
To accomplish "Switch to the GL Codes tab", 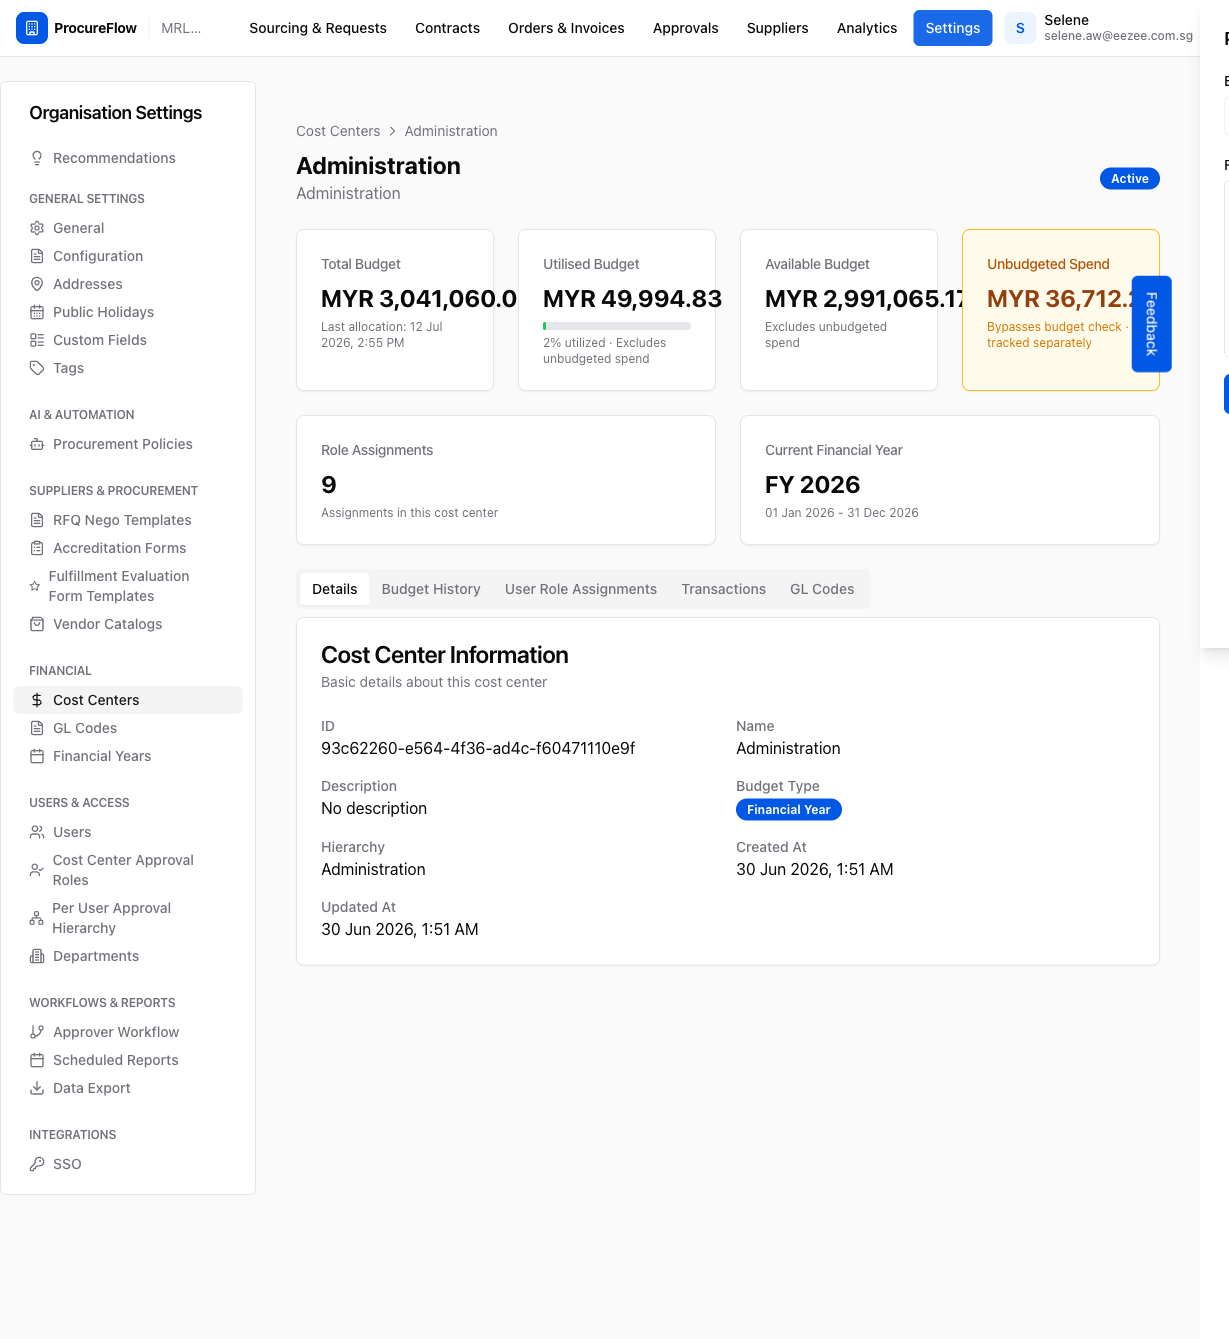I will click(822, 589).
